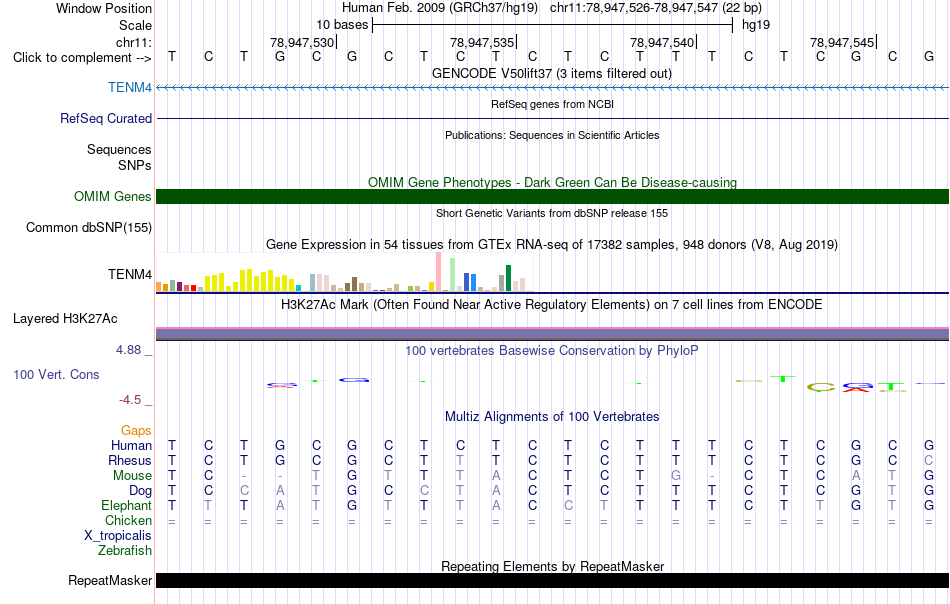Click the 78,947,545 coordinate tick label
The height and width of the screenshot is (604, 950).
click(842, 42)
